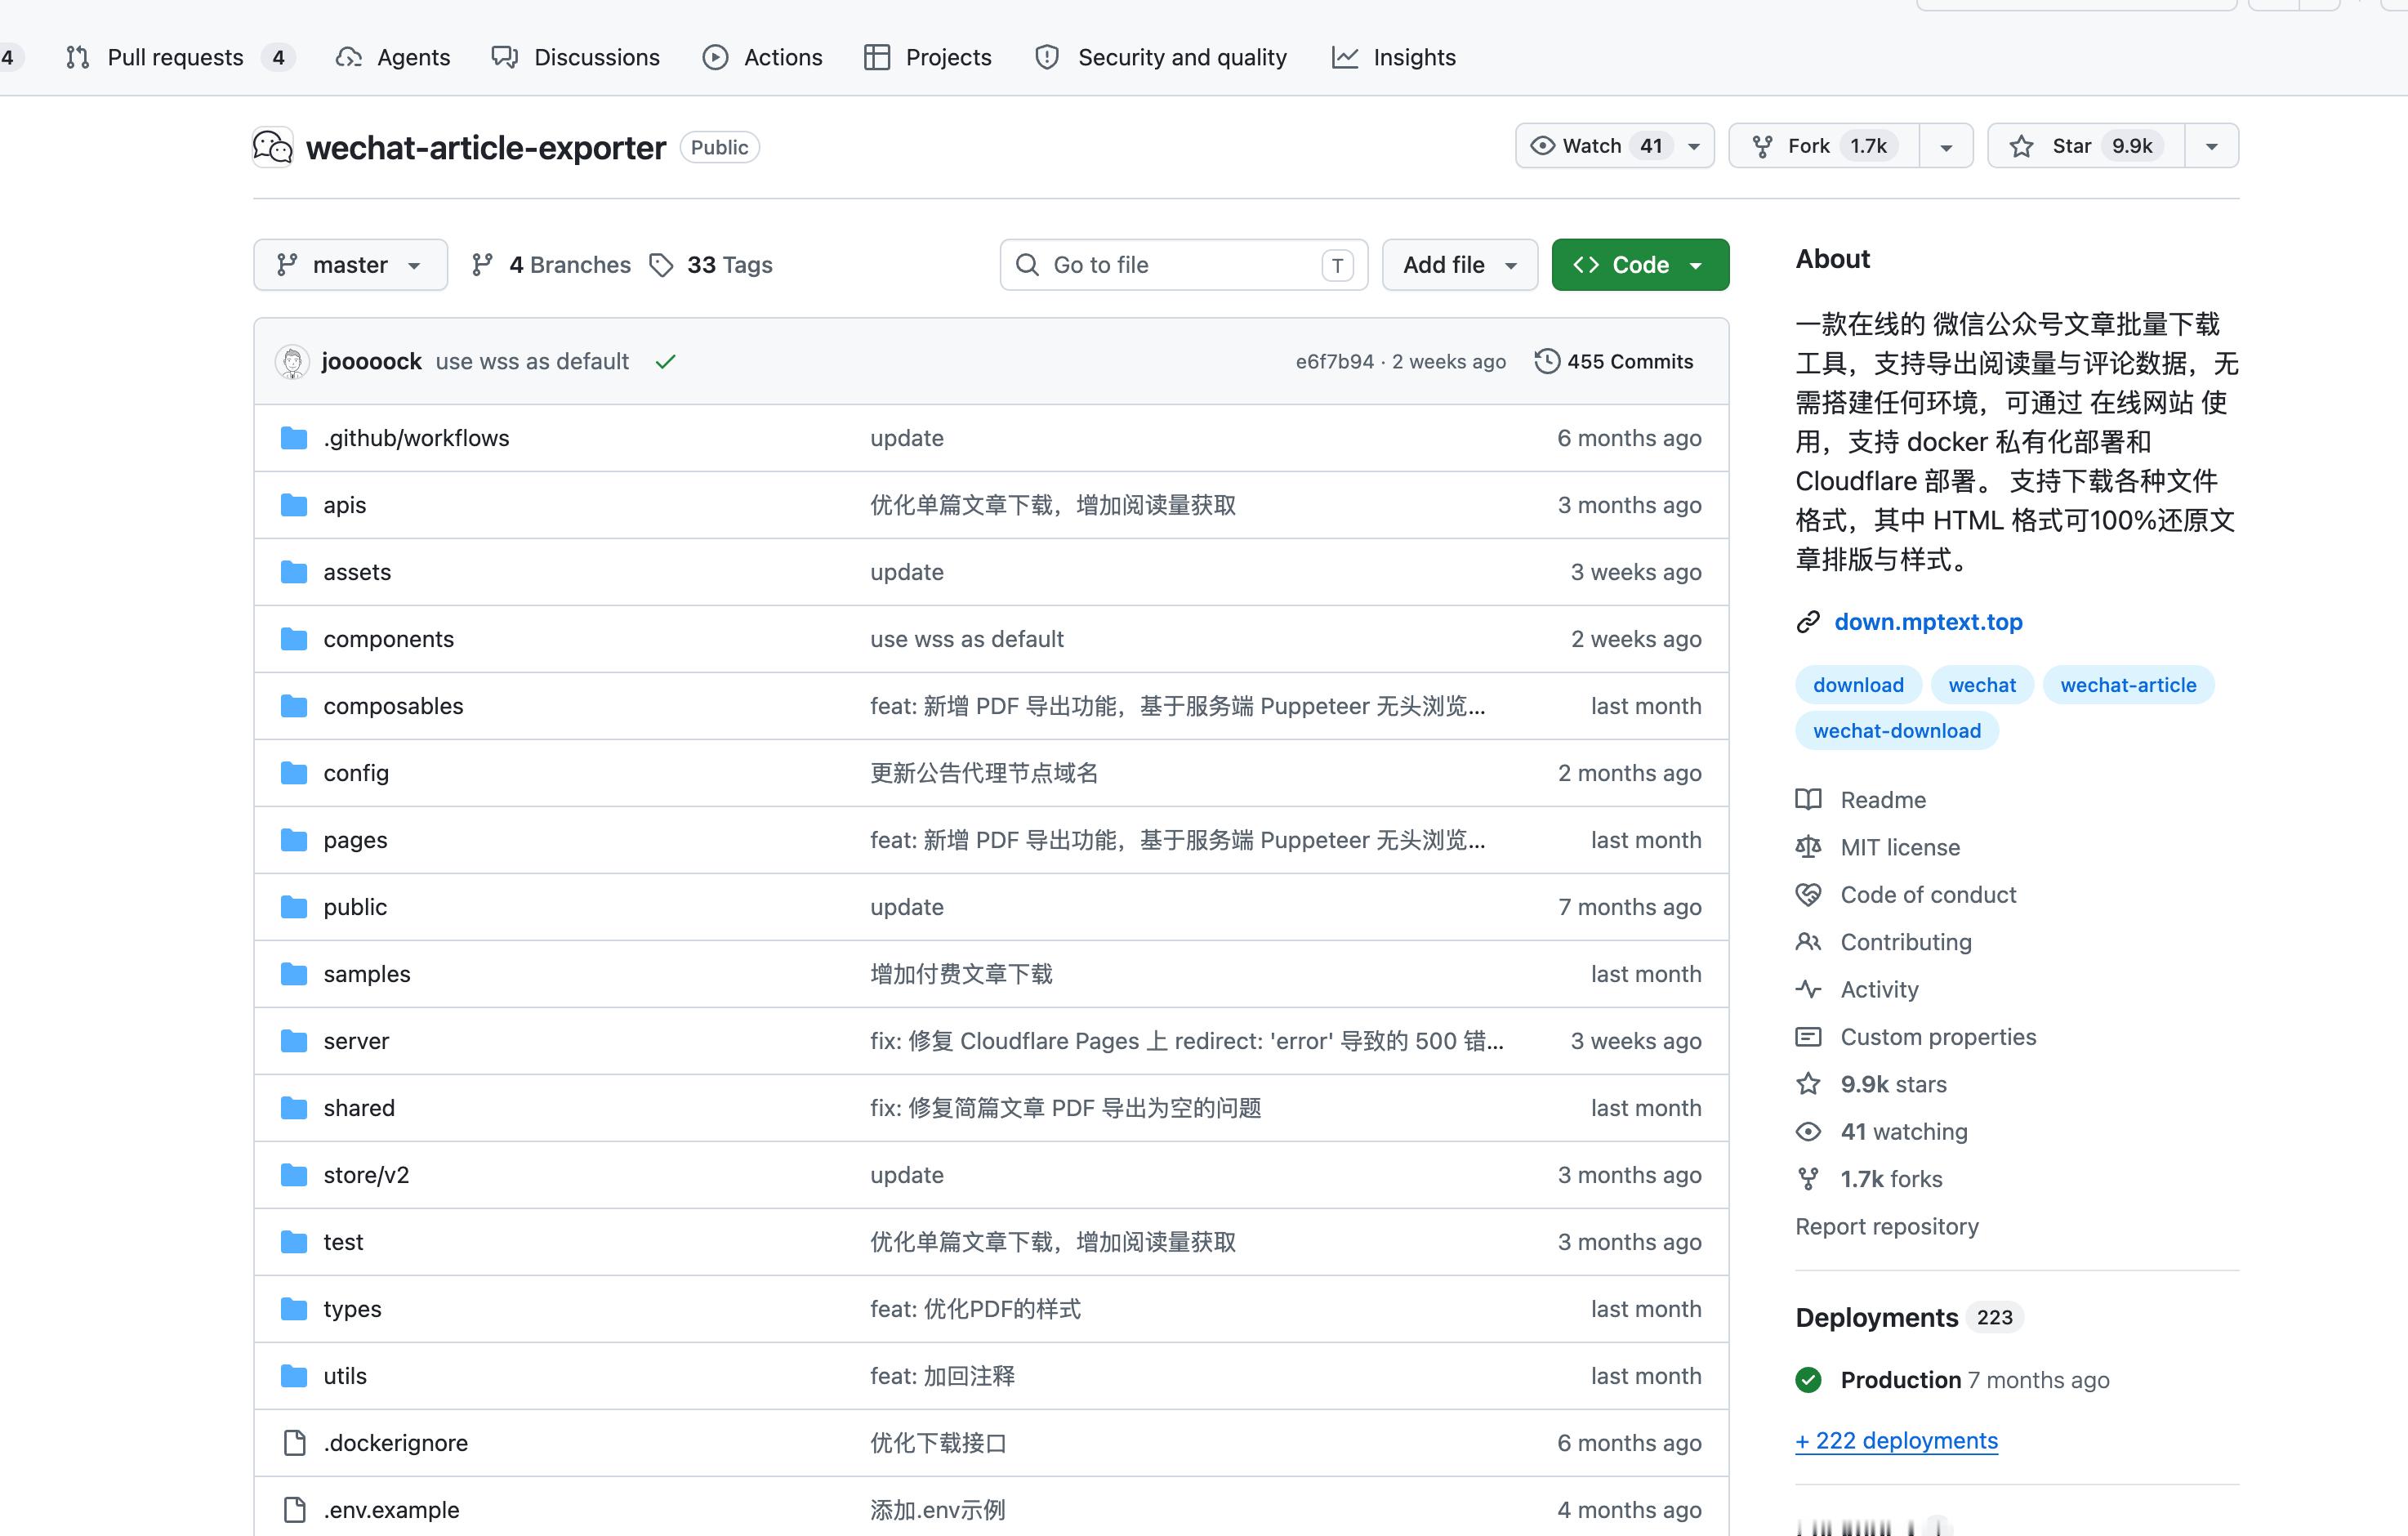Image resolution: width=2408 pixels, height=1536 pixels.
Task: Click the Report repository link
Action: 1887,1226
